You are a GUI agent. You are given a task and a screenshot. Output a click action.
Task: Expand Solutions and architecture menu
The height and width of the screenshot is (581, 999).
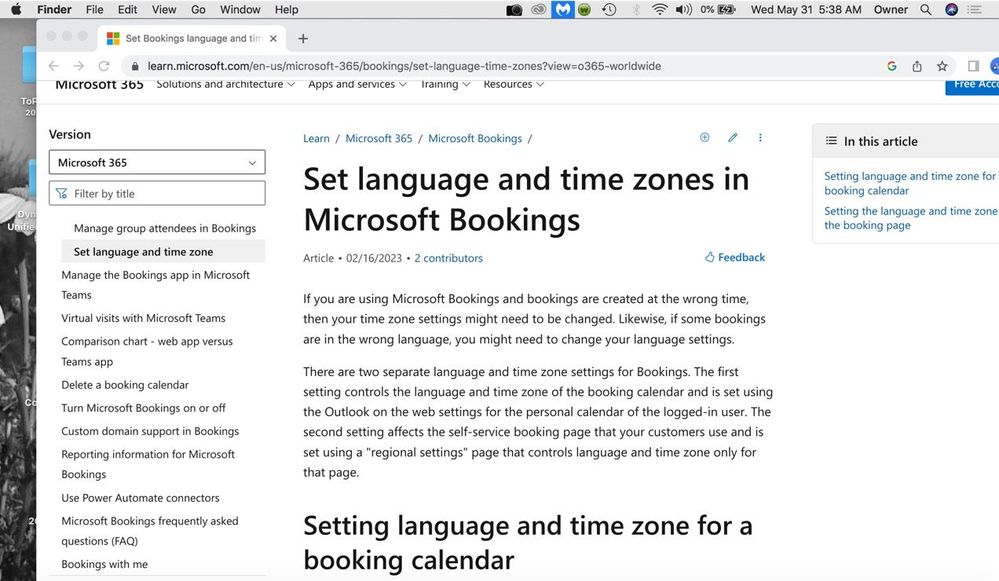coord(226,84)
